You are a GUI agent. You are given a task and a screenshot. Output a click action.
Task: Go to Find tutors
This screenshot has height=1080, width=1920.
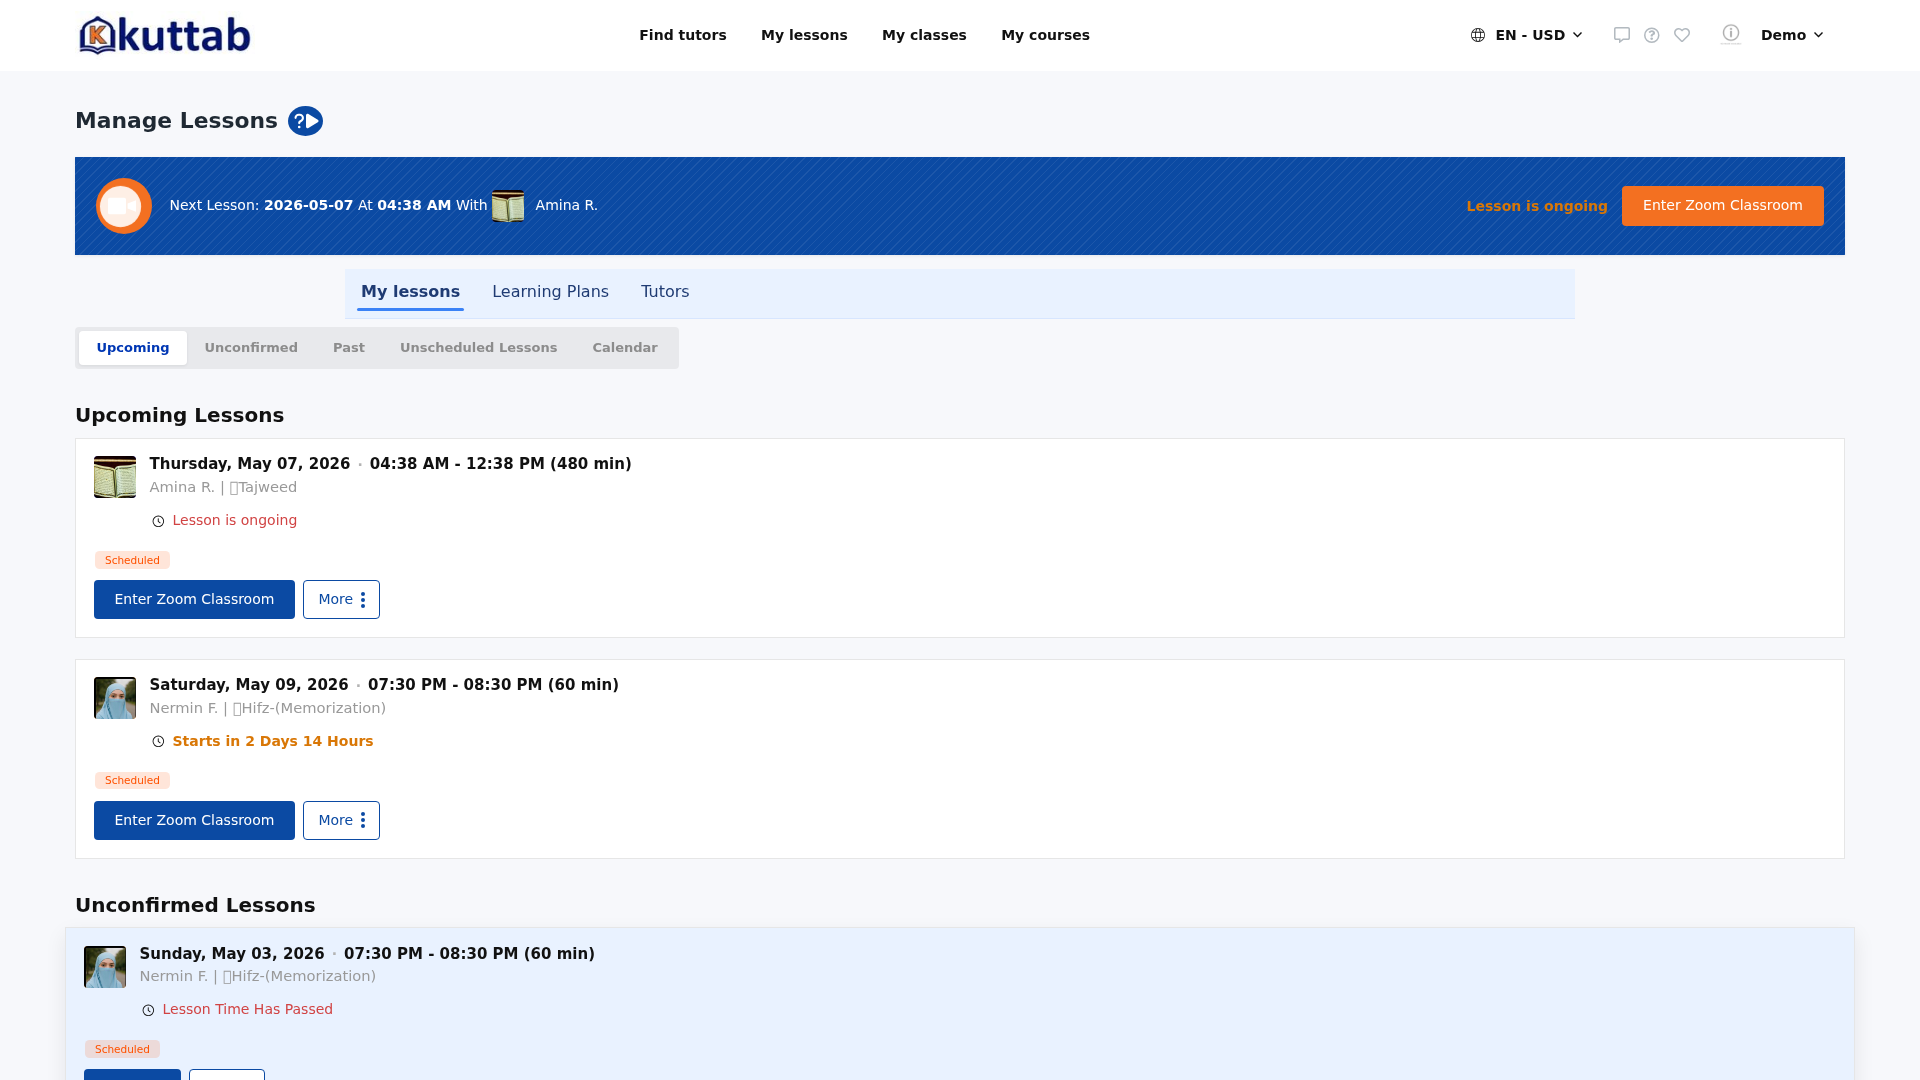(683, 35)
